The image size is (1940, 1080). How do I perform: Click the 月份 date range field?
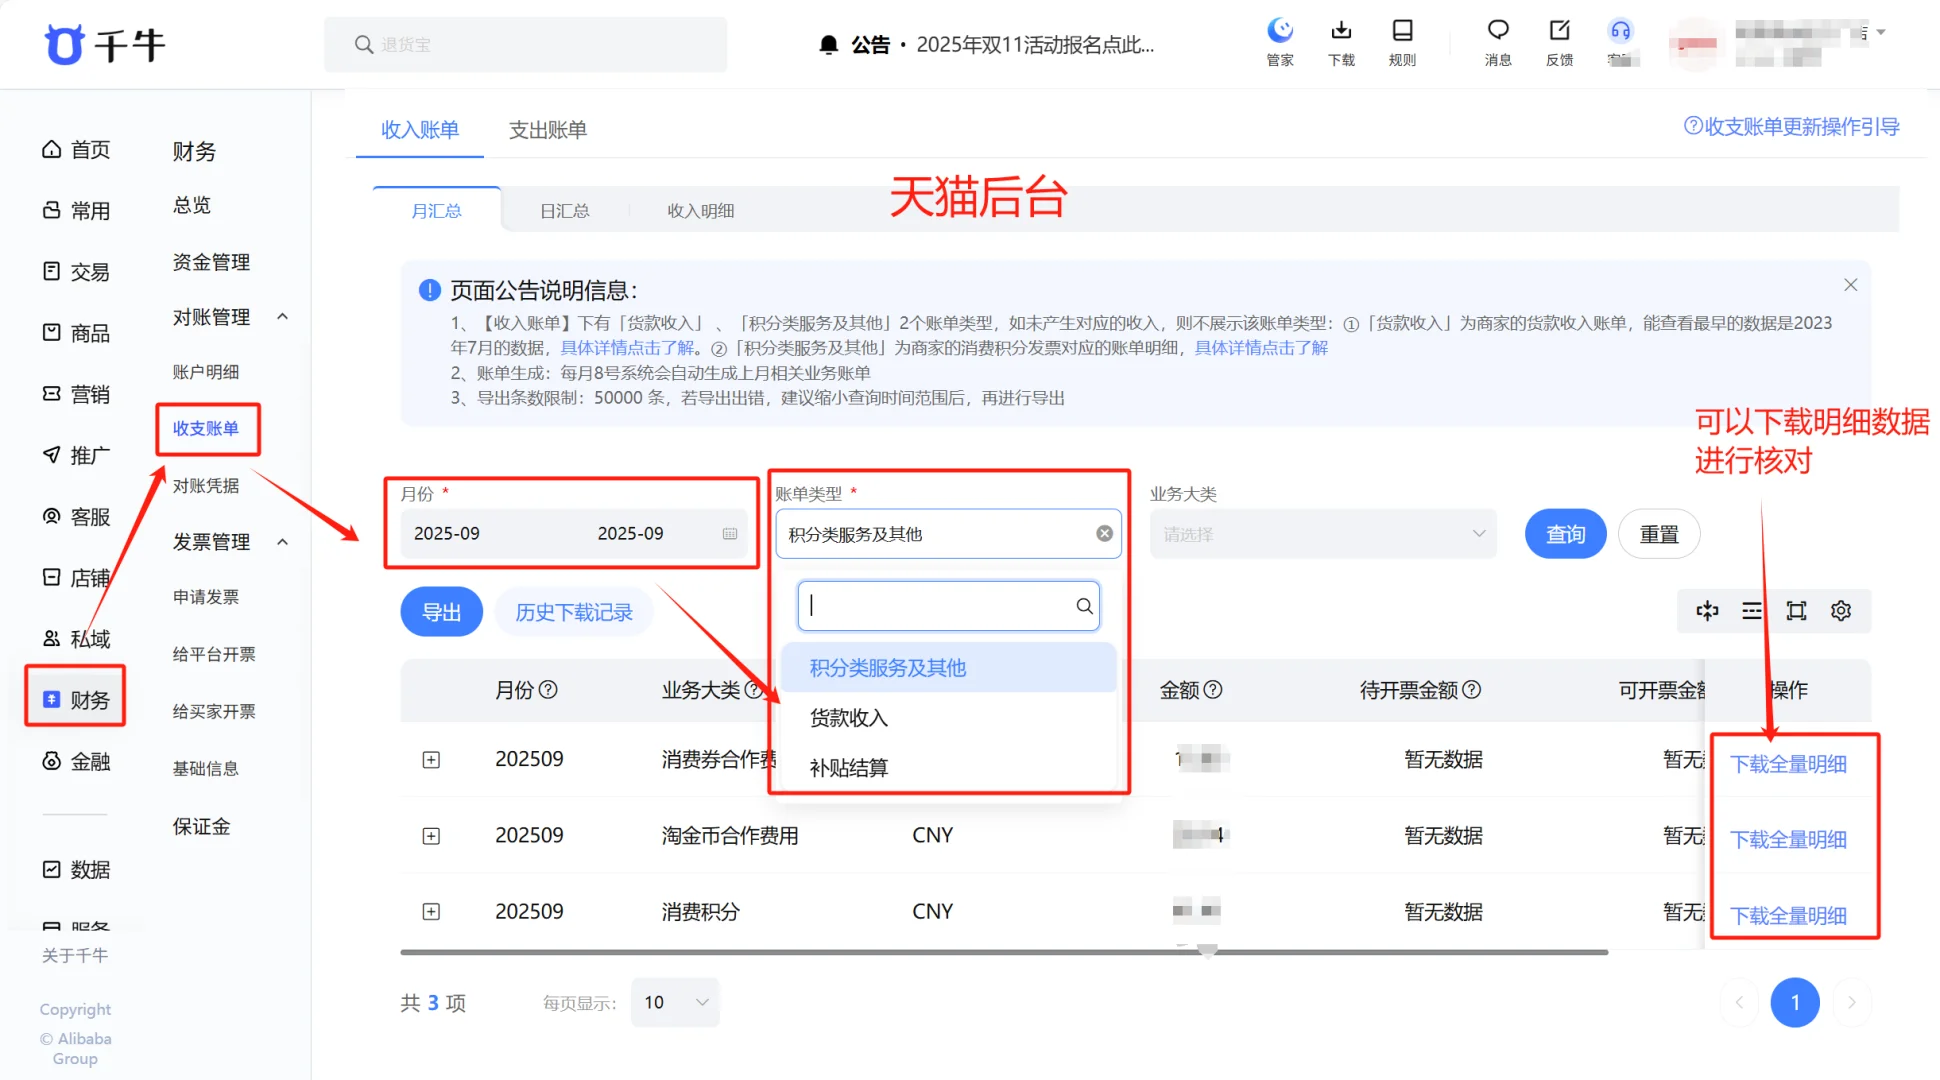pyautogui.click(x=574, y=534)
